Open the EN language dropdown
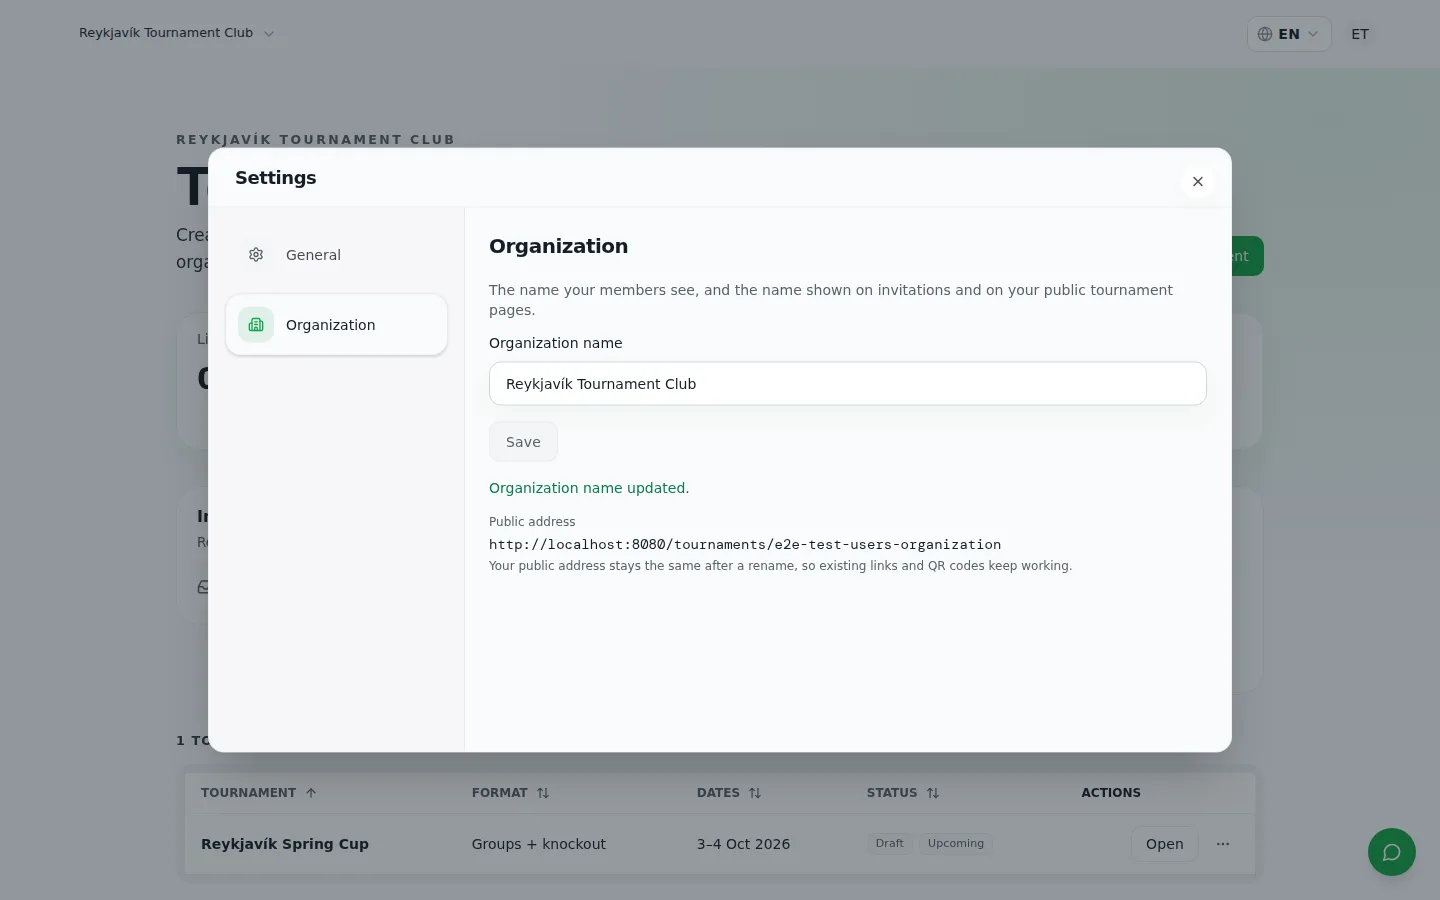The width and height of the screenshot is (1440, 900). coord(1288,34)
